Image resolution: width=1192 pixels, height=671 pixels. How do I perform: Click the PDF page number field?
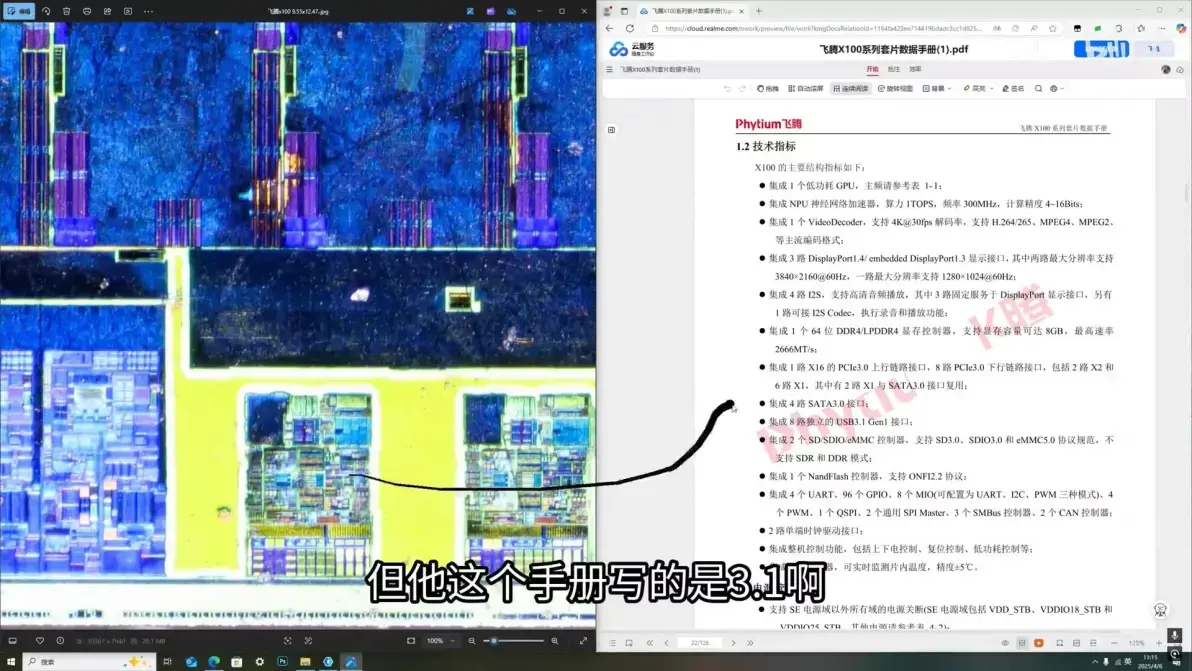point(700,643)
